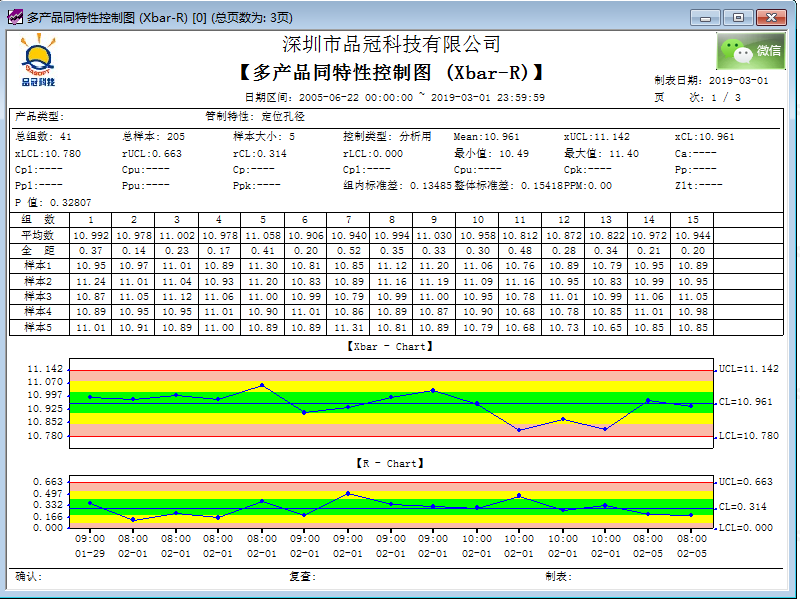Click the UCL=11.142 chart label
800x601 pixels.
(748, 369)
